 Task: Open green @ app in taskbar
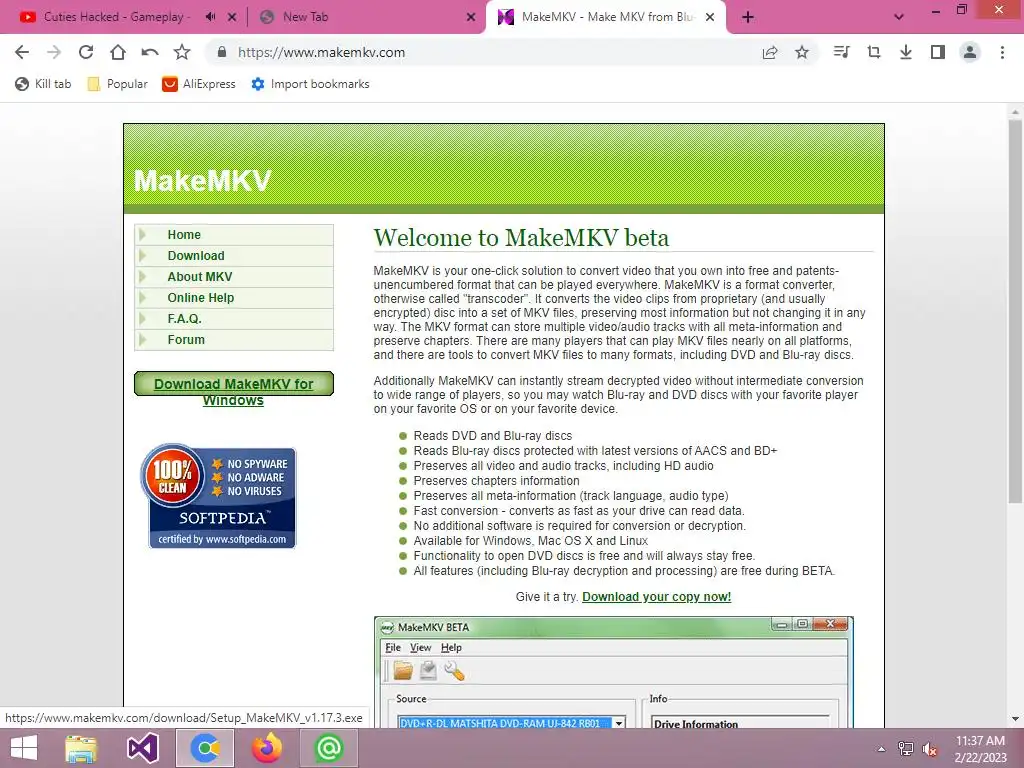click(x=328, y=748)
